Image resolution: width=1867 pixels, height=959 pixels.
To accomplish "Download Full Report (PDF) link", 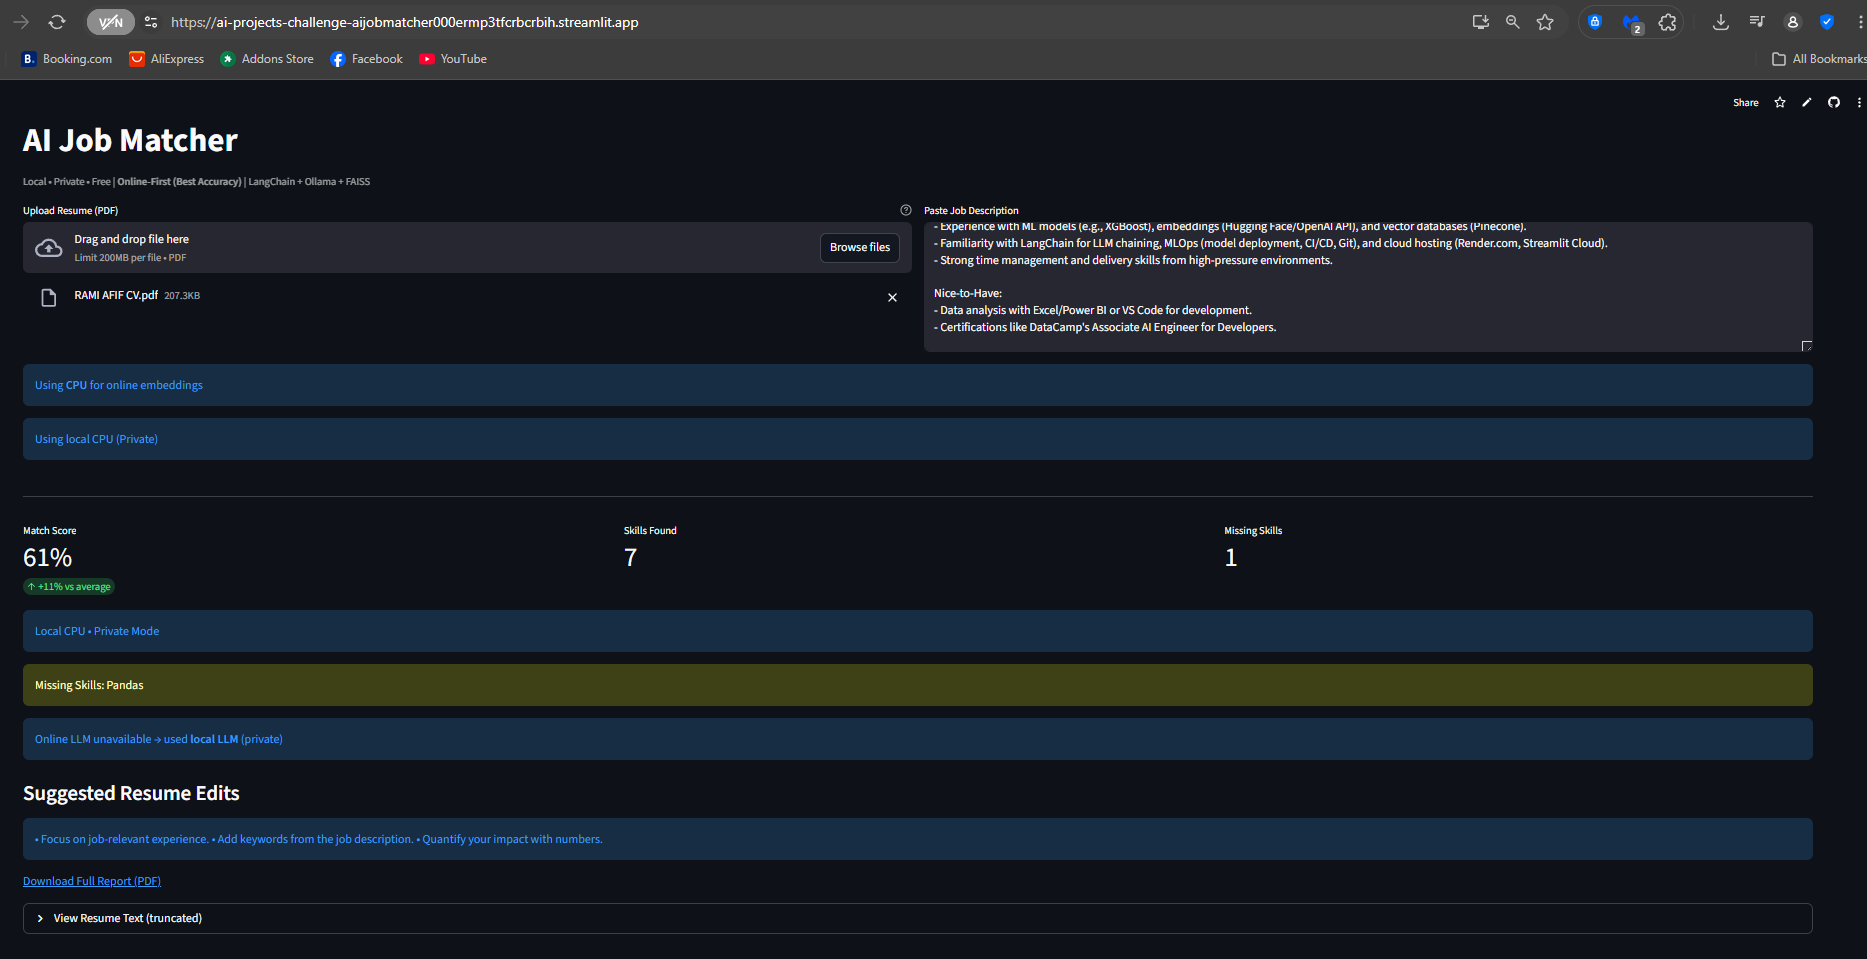I will (92, 881).
